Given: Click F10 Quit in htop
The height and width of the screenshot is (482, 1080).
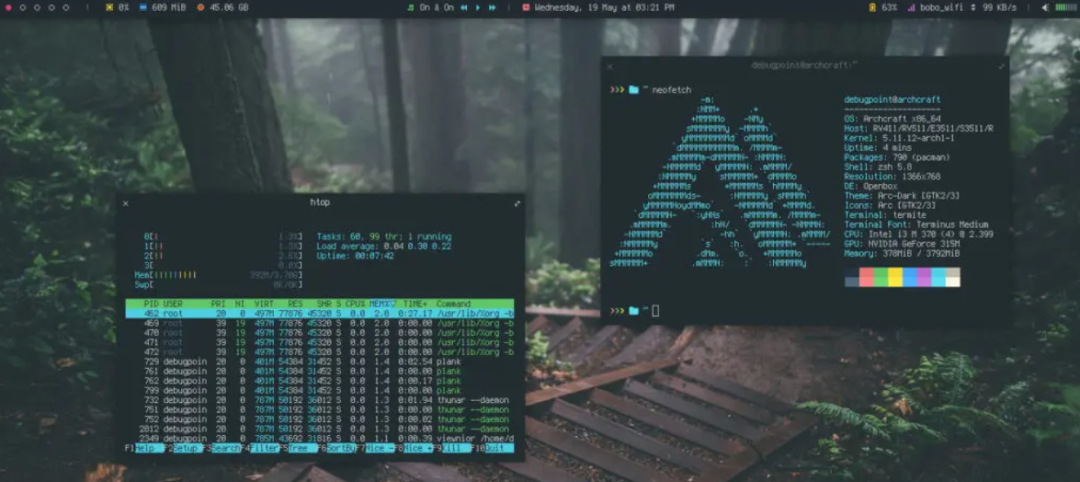Looking at the screenshot, I should pos(492,448).
